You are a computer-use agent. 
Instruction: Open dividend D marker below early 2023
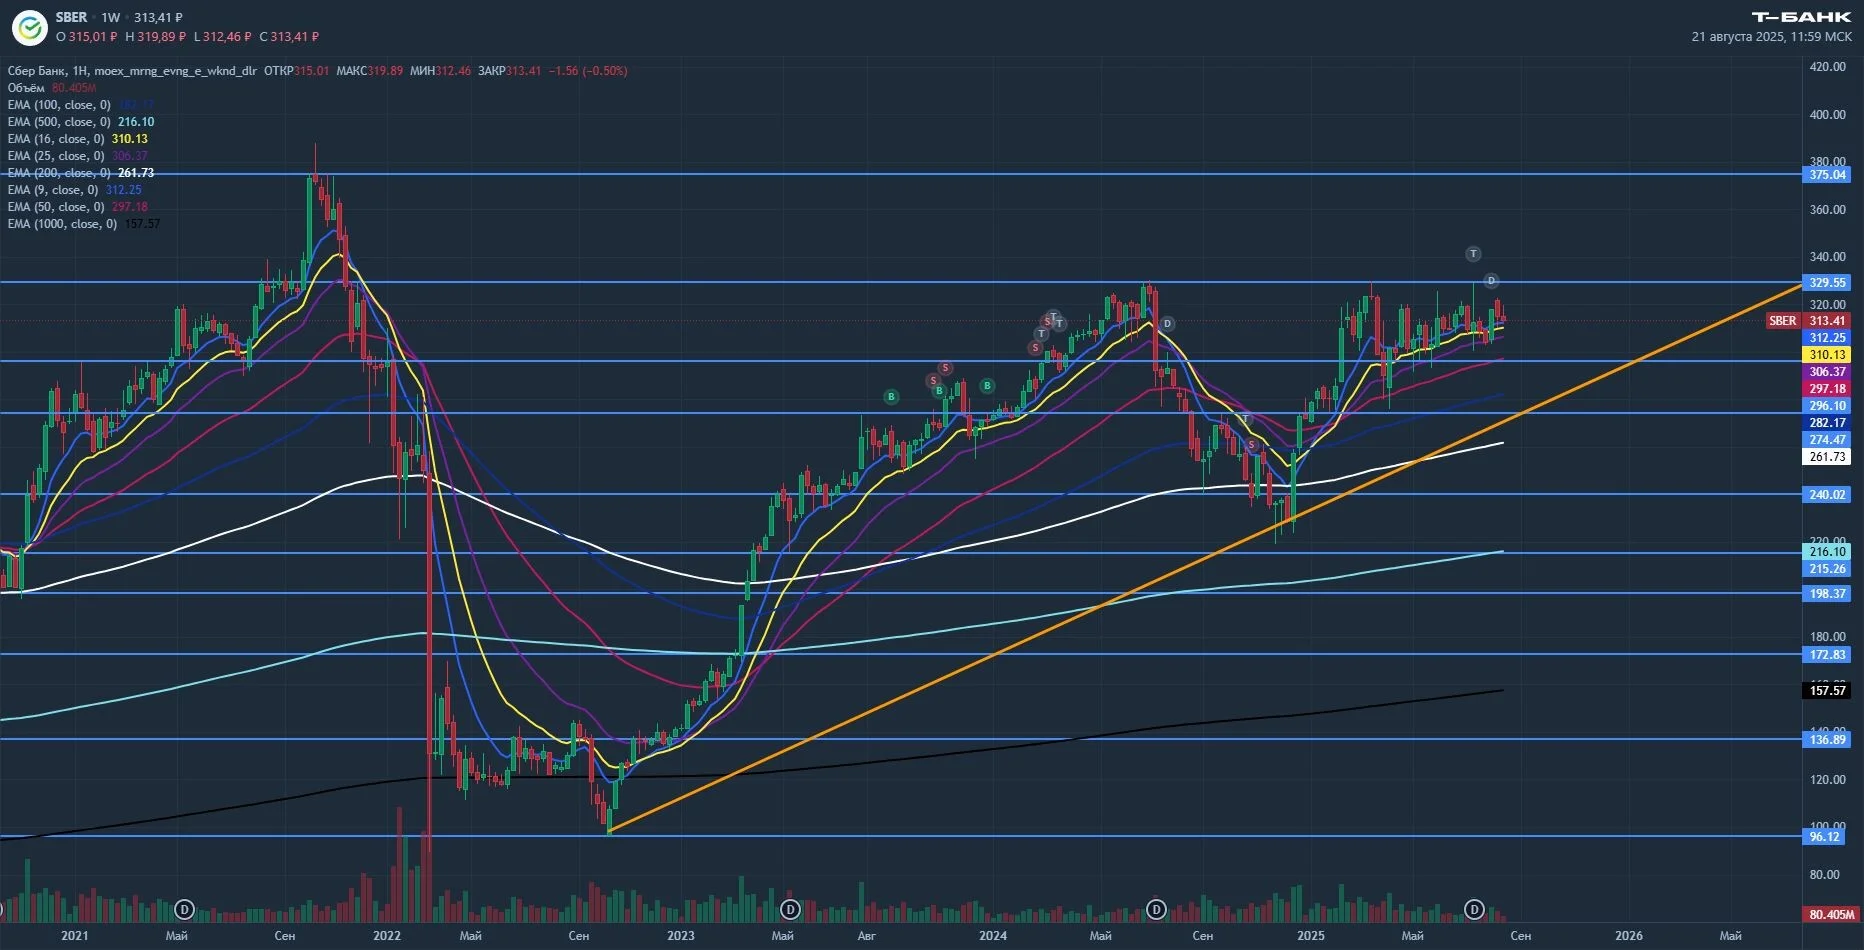pos(790,909)
